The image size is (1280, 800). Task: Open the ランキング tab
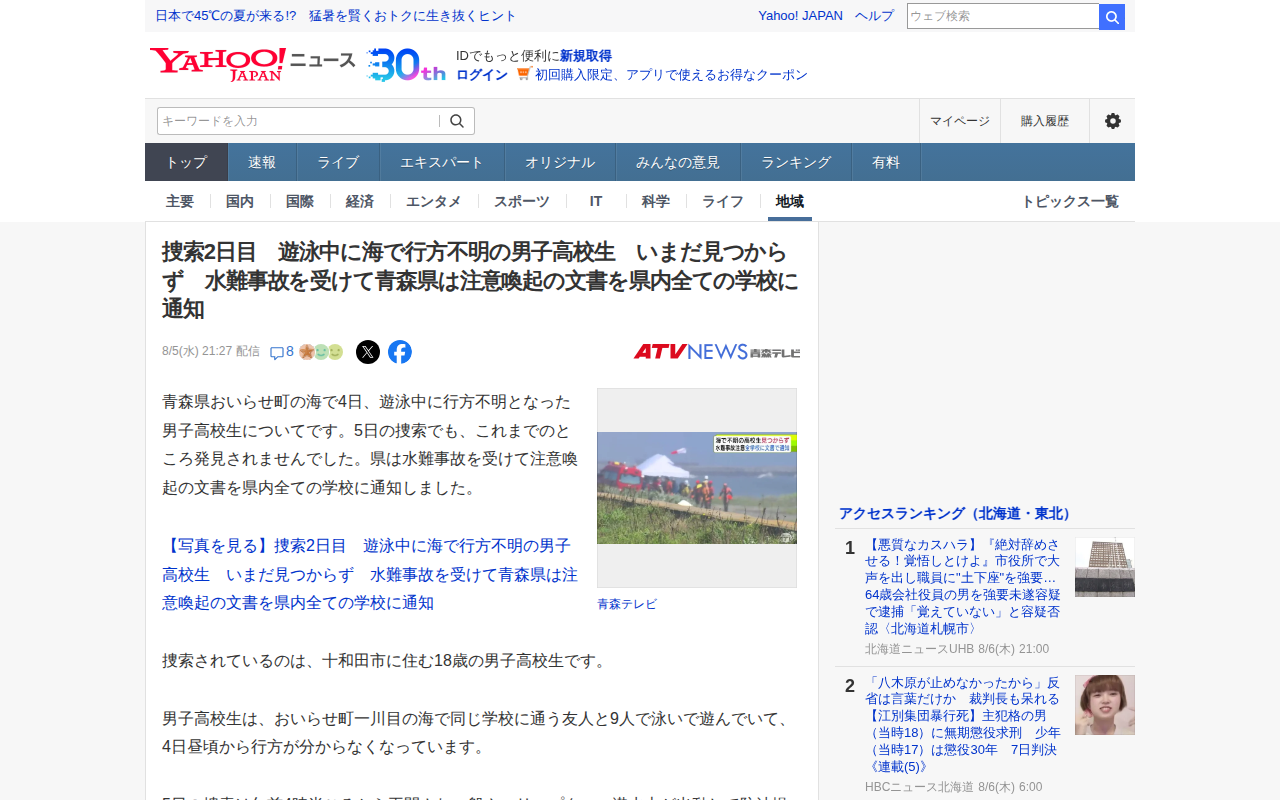coord(796,162)
